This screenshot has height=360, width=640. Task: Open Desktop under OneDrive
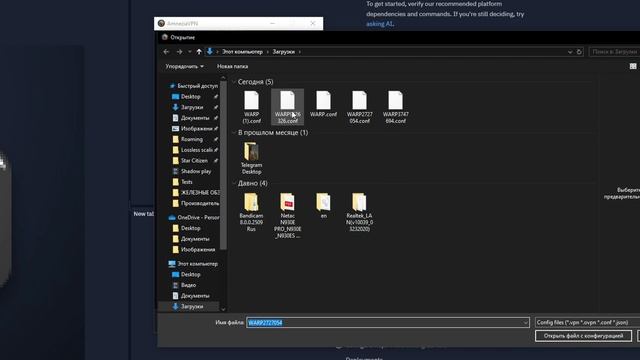tap(191, 228)
